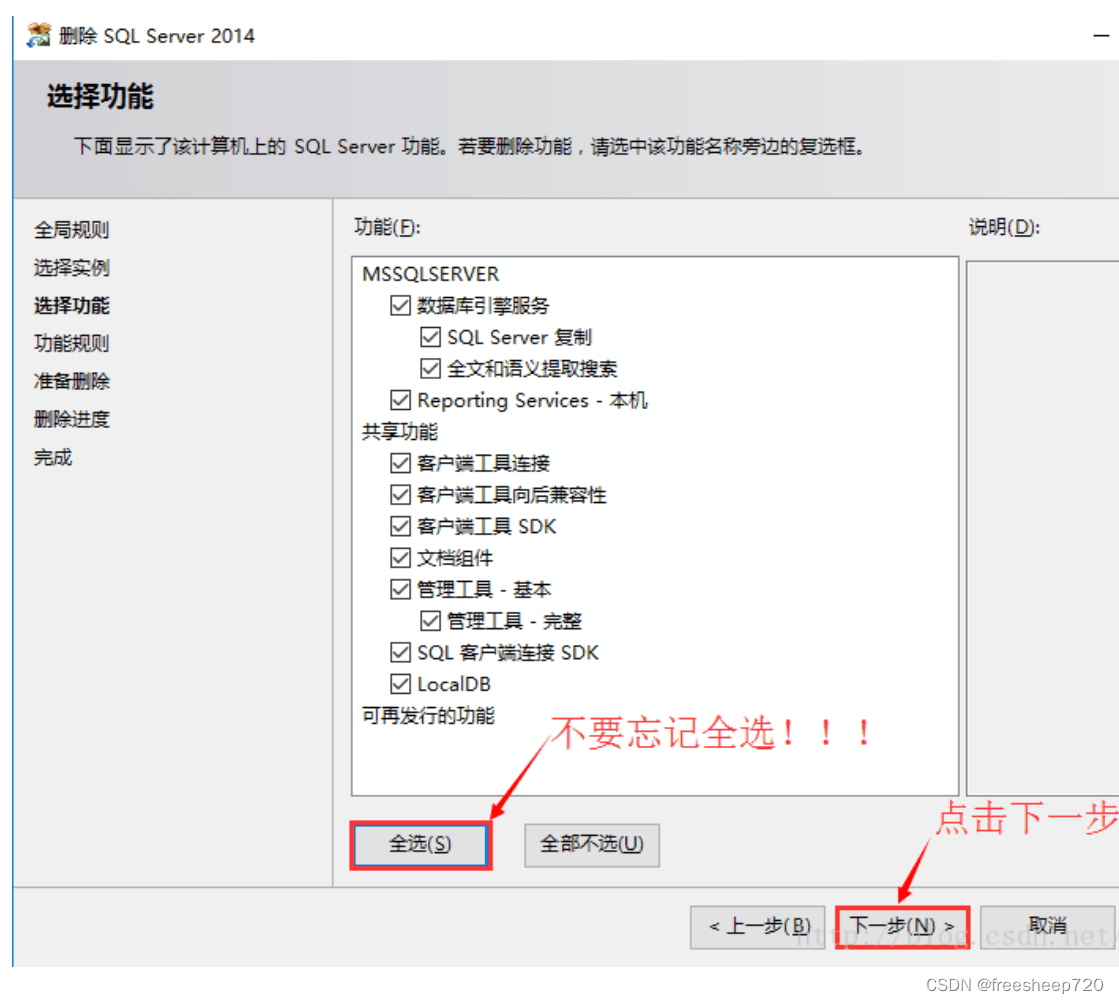Click the 全部不选(U) button
This screenshot has width=1119, height=1003.
pyautogui.click(x=592, y=845)
